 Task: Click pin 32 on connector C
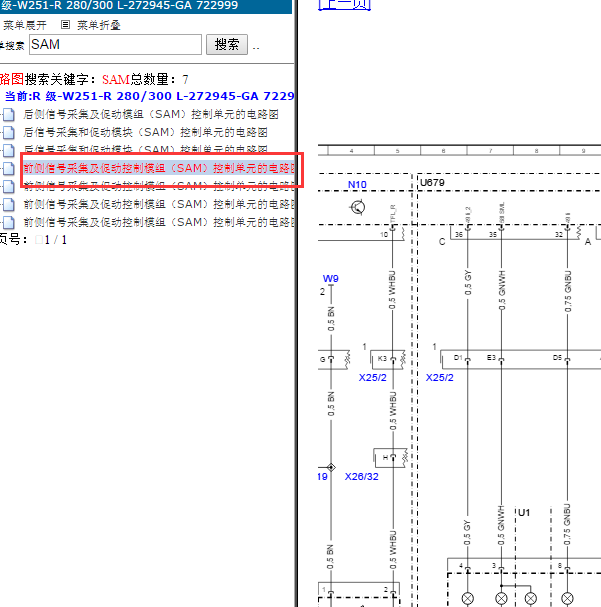[559, 235]
